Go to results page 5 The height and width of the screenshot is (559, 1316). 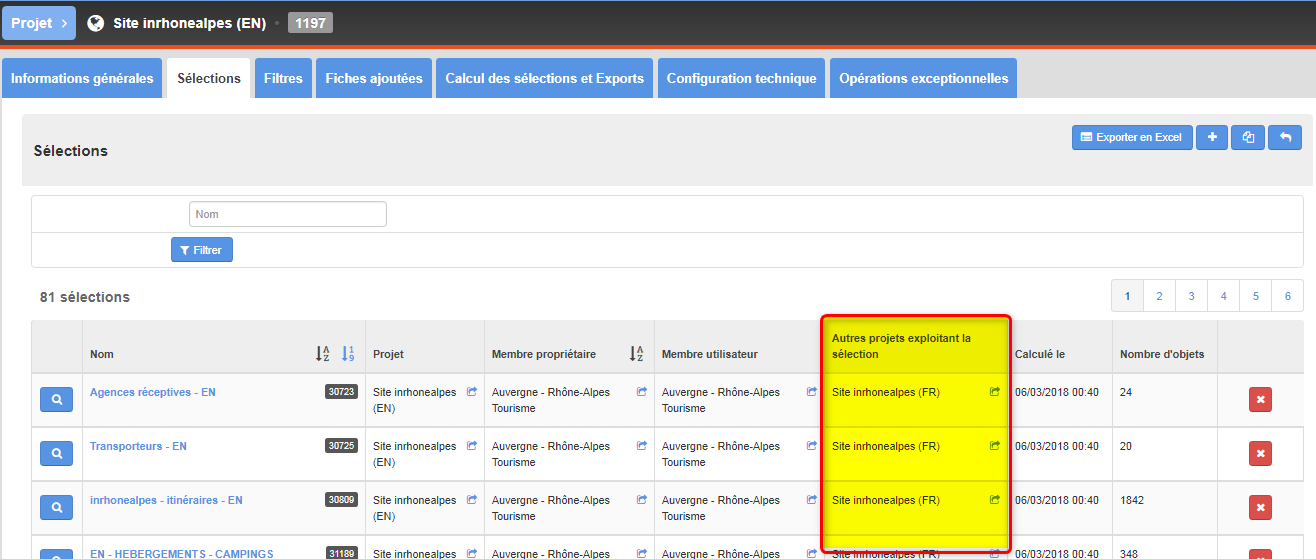pyautogui.click(x=1256, y=296)
